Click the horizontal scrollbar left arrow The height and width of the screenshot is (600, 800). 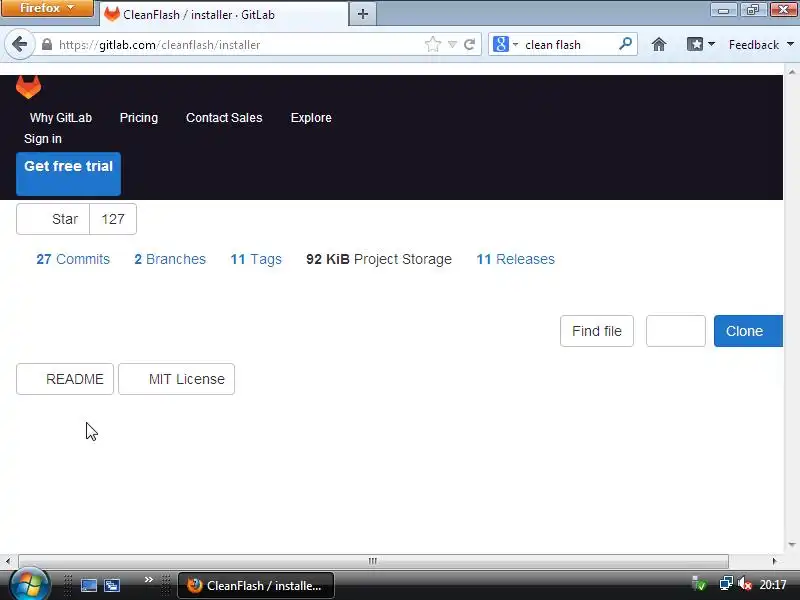8,561
